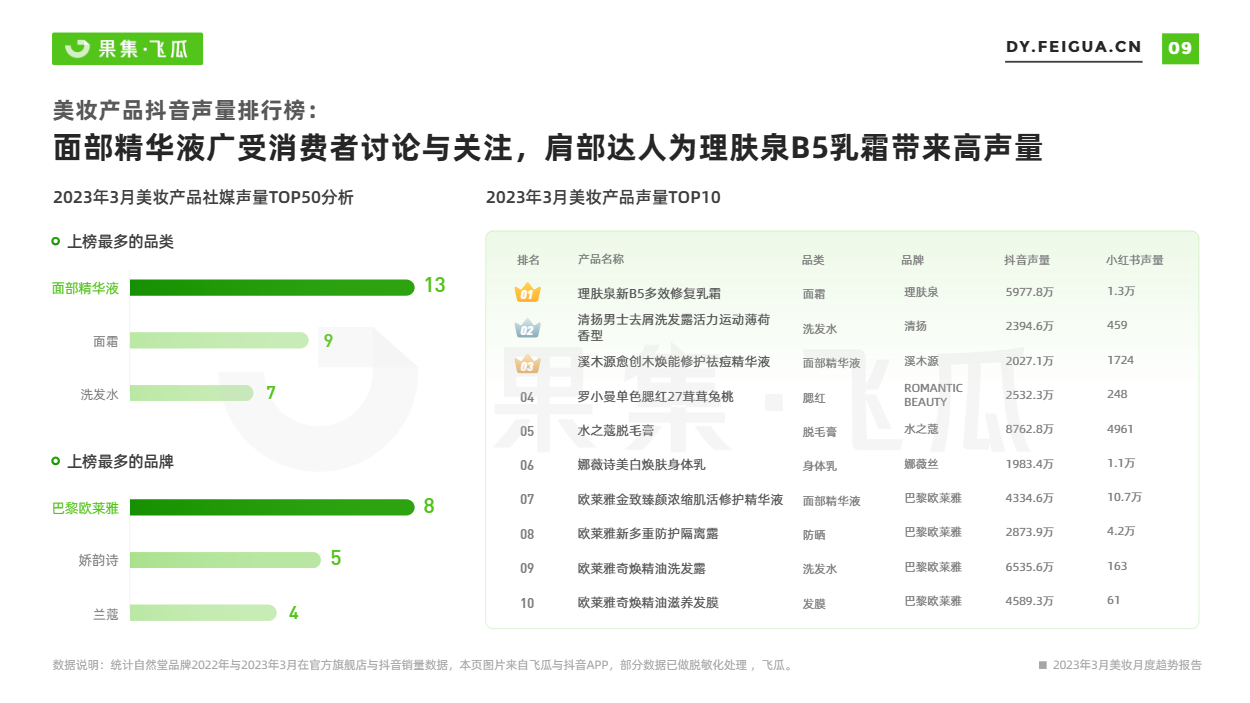Click the Xiaohongshu volume 1724
The height and width of the screenshot is (703, 1250).
click(1120, 360)
